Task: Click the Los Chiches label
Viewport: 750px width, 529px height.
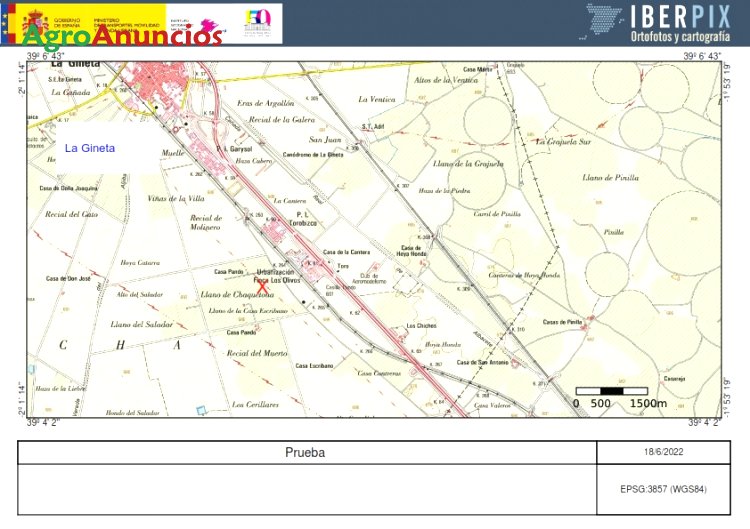Action: (421, 325)
